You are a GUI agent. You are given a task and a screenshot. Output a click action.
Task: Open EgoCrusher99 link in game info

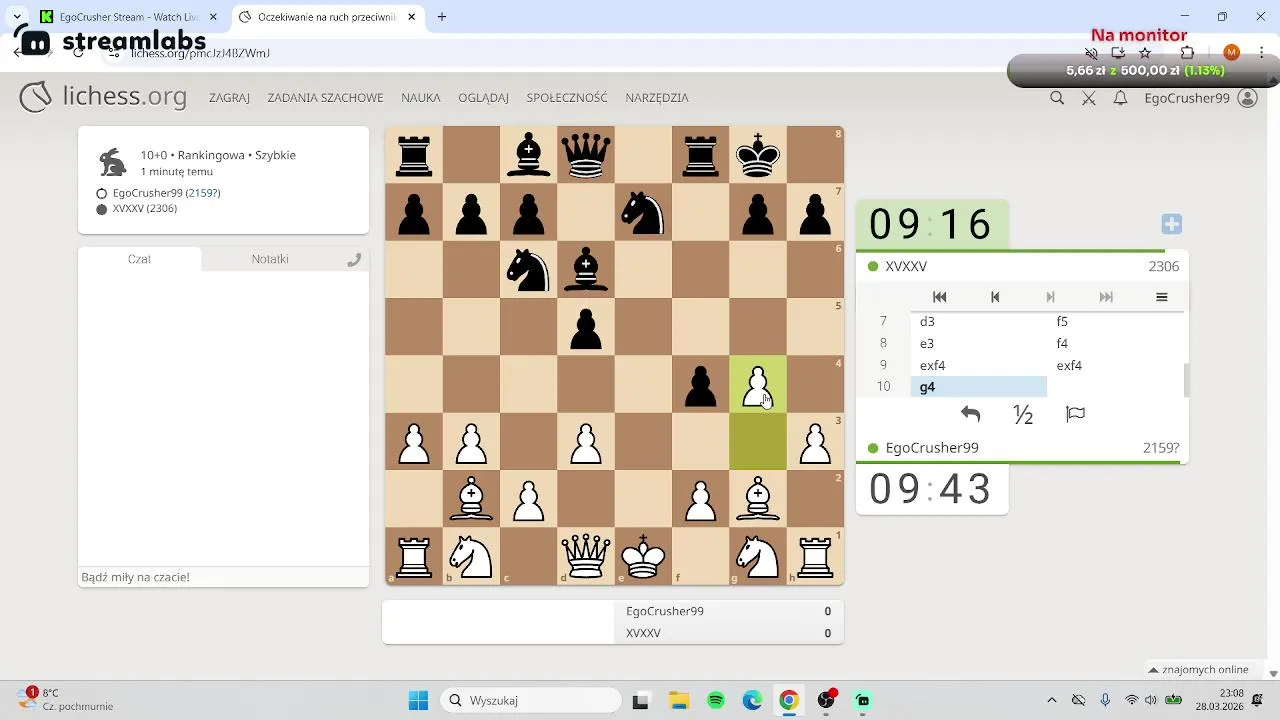[x=166, y=193]
